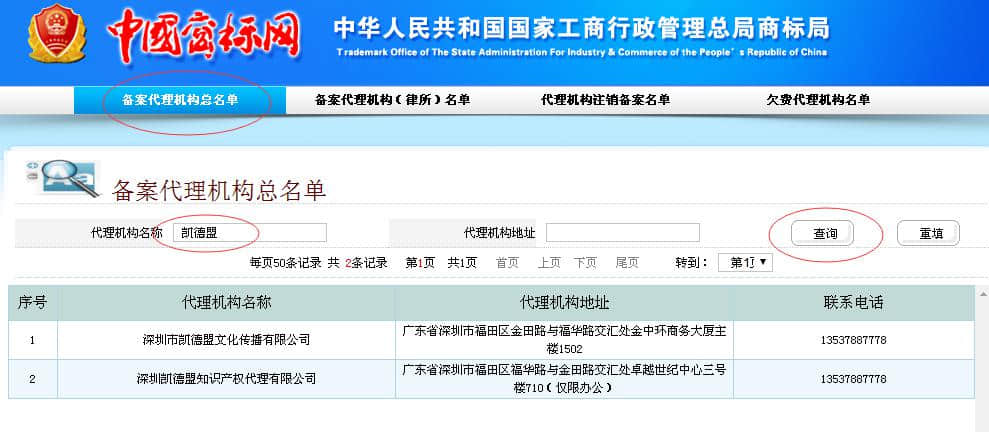This screenshot has width=989, height=432.
Task: Click the 代理机构名称 input field
Action: (x=248, y=233)
